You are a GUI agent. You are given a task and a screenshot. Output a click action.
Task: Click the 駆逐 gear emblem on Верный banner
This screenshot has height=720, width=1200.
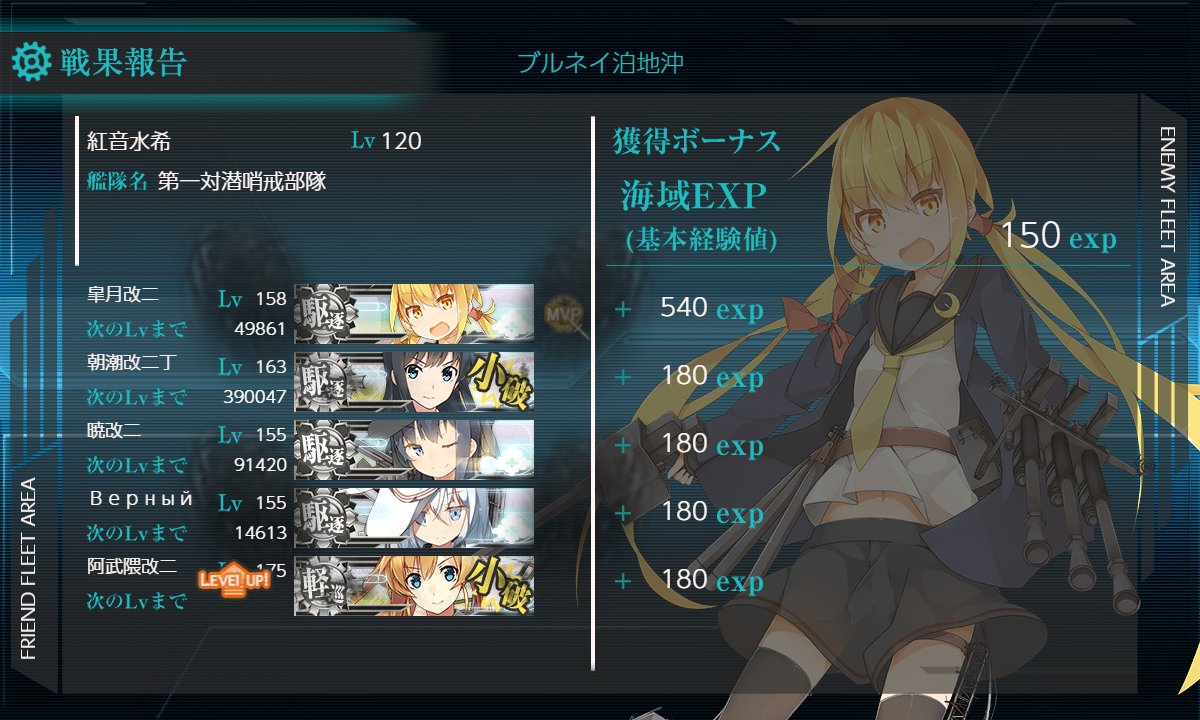[x=324, y=518]
